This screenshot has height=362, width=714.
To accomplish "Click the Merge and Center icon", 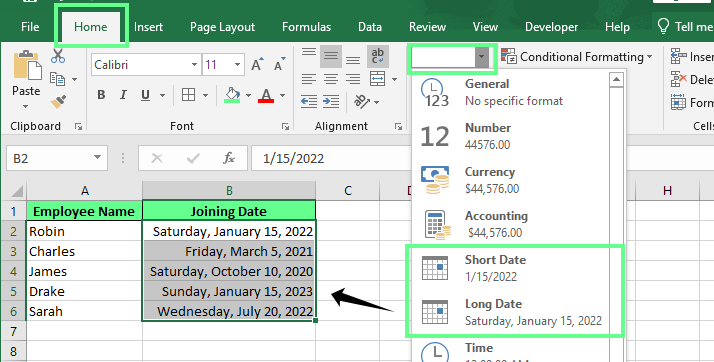I will pyautogui.click(x=377, y=79).
